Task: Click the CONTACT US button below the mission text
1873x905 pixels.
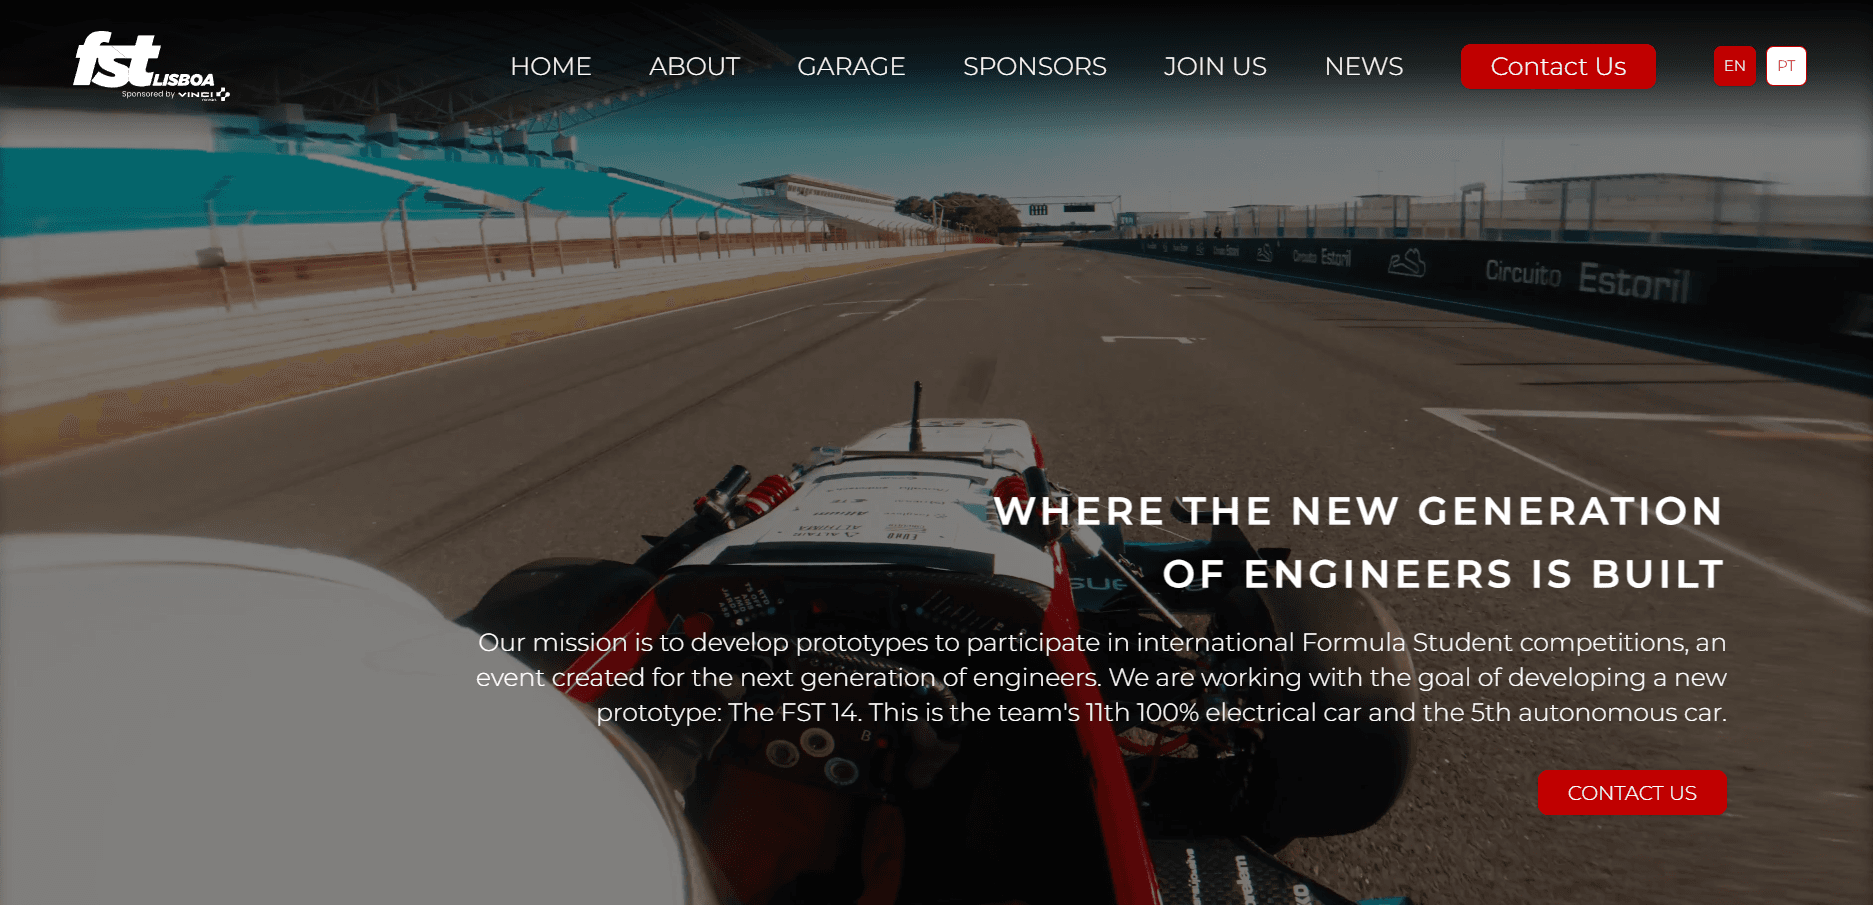Action: coord(1632,793)
